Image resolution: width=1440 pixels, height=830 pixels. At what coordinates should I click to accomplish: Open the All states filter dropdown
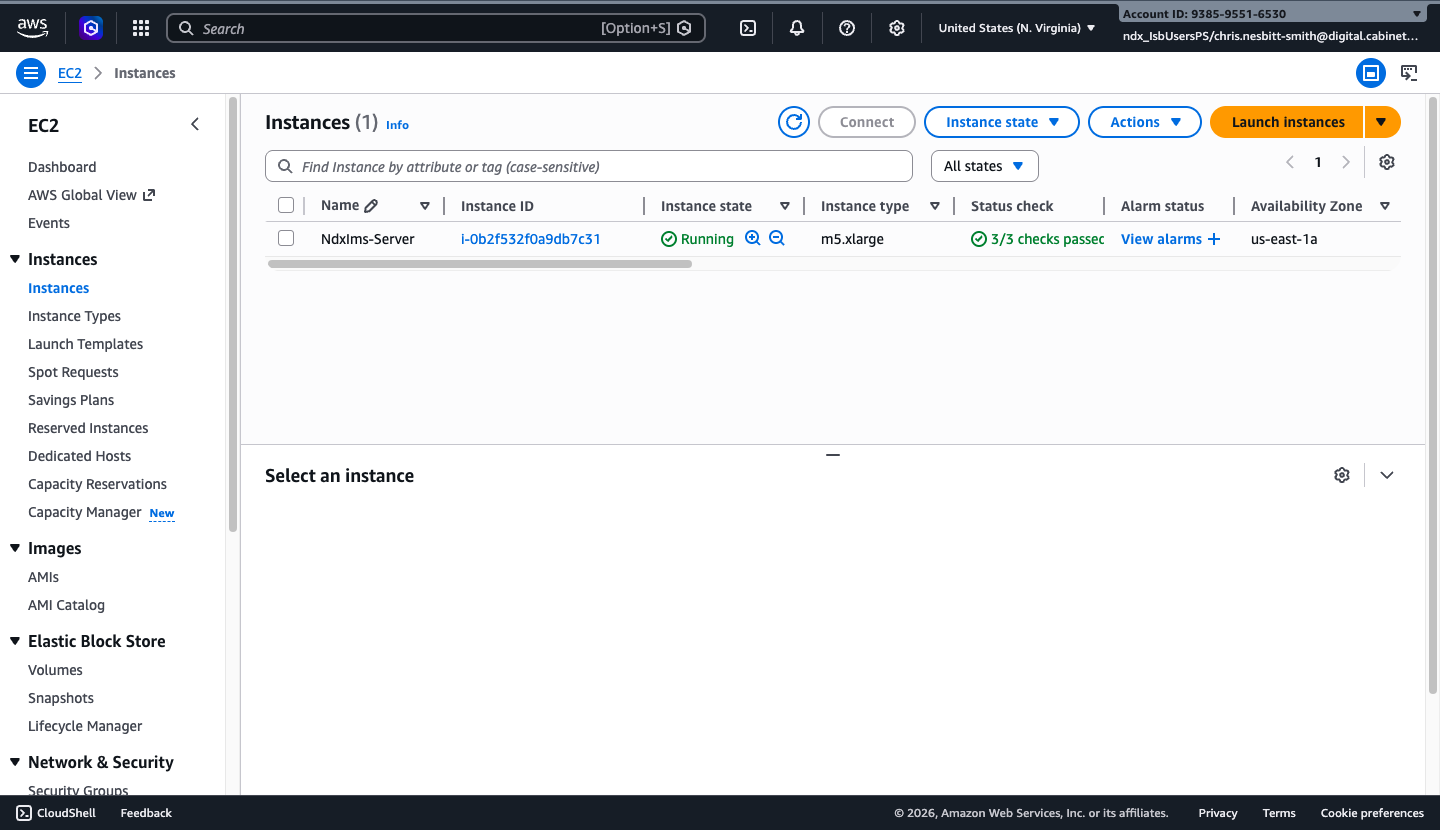pos(984,165)
